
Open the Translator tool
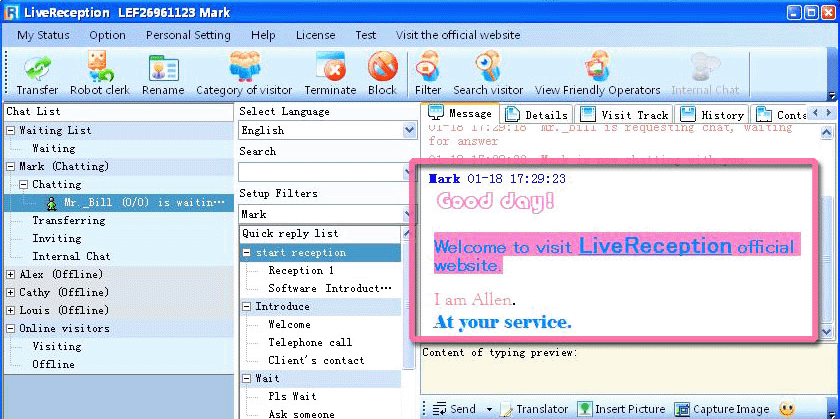click(534, 409)
